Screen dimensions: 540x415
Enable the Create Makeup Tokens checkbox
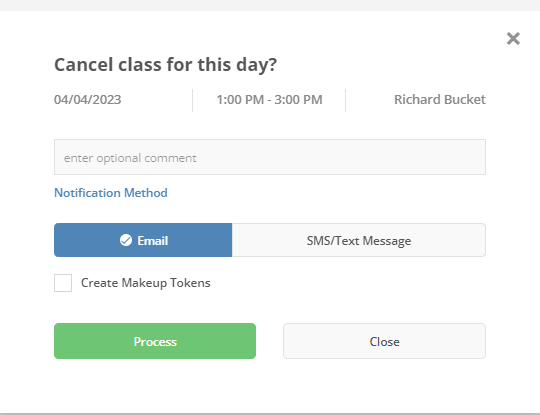(x=63, y=283)
